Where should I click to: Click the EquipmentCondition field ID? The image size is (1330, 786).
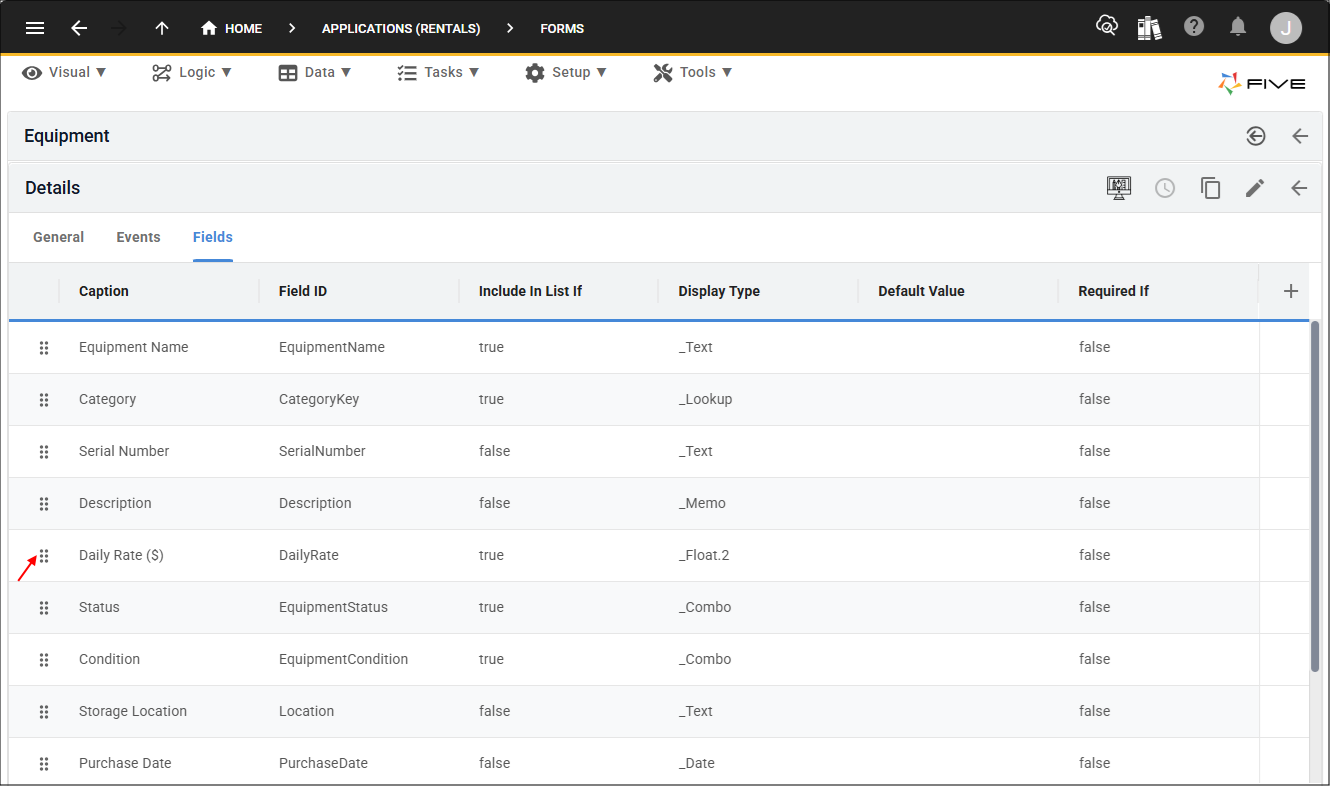point(343,659)
